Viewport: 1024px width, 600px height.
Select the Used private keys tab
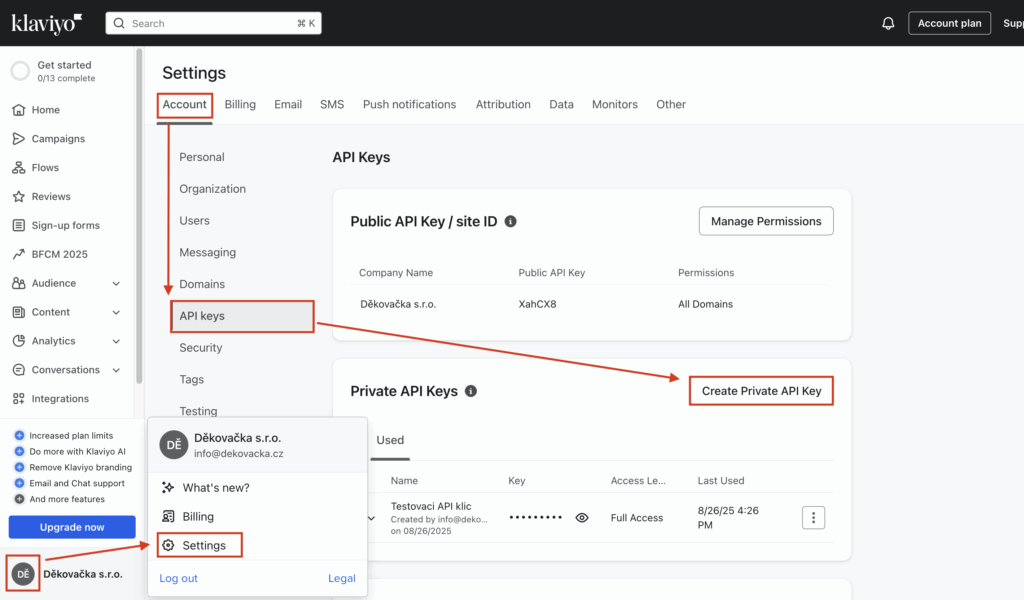pos(390,440)
